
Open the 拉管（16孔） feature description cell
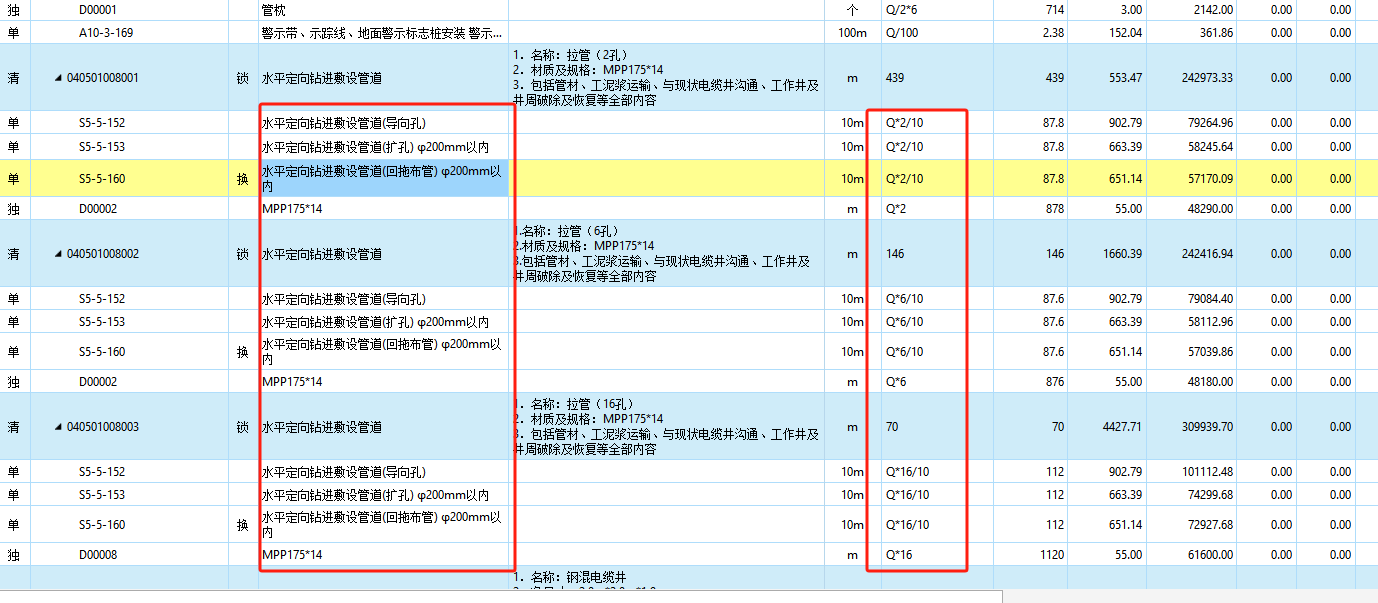(x=666, y=427)
